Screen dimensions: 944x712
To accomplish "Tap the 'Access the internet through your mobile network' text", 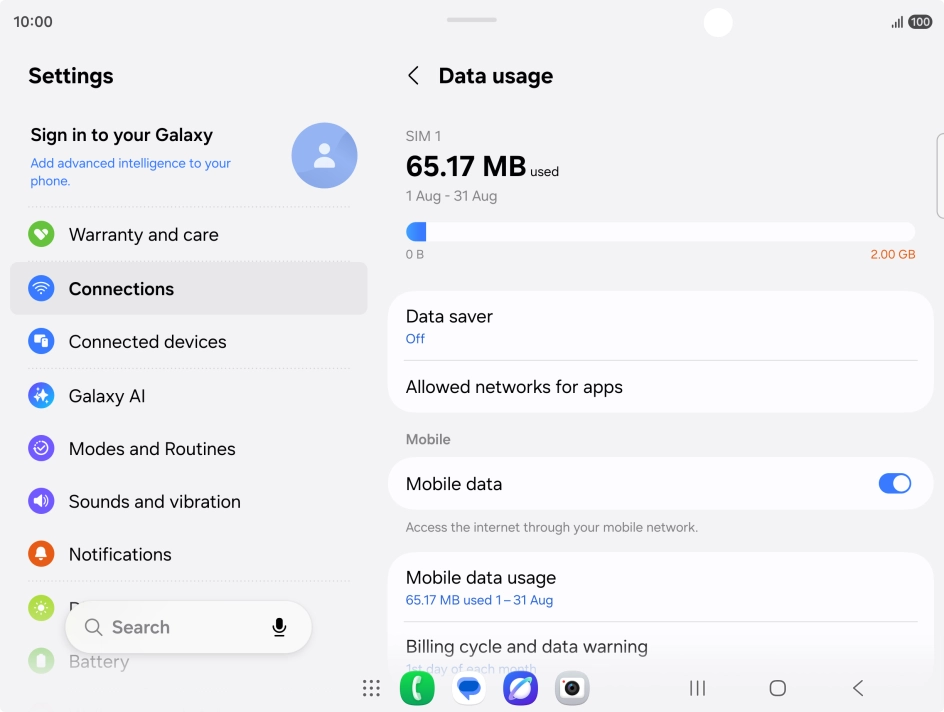I will click(x=551, y=527).
